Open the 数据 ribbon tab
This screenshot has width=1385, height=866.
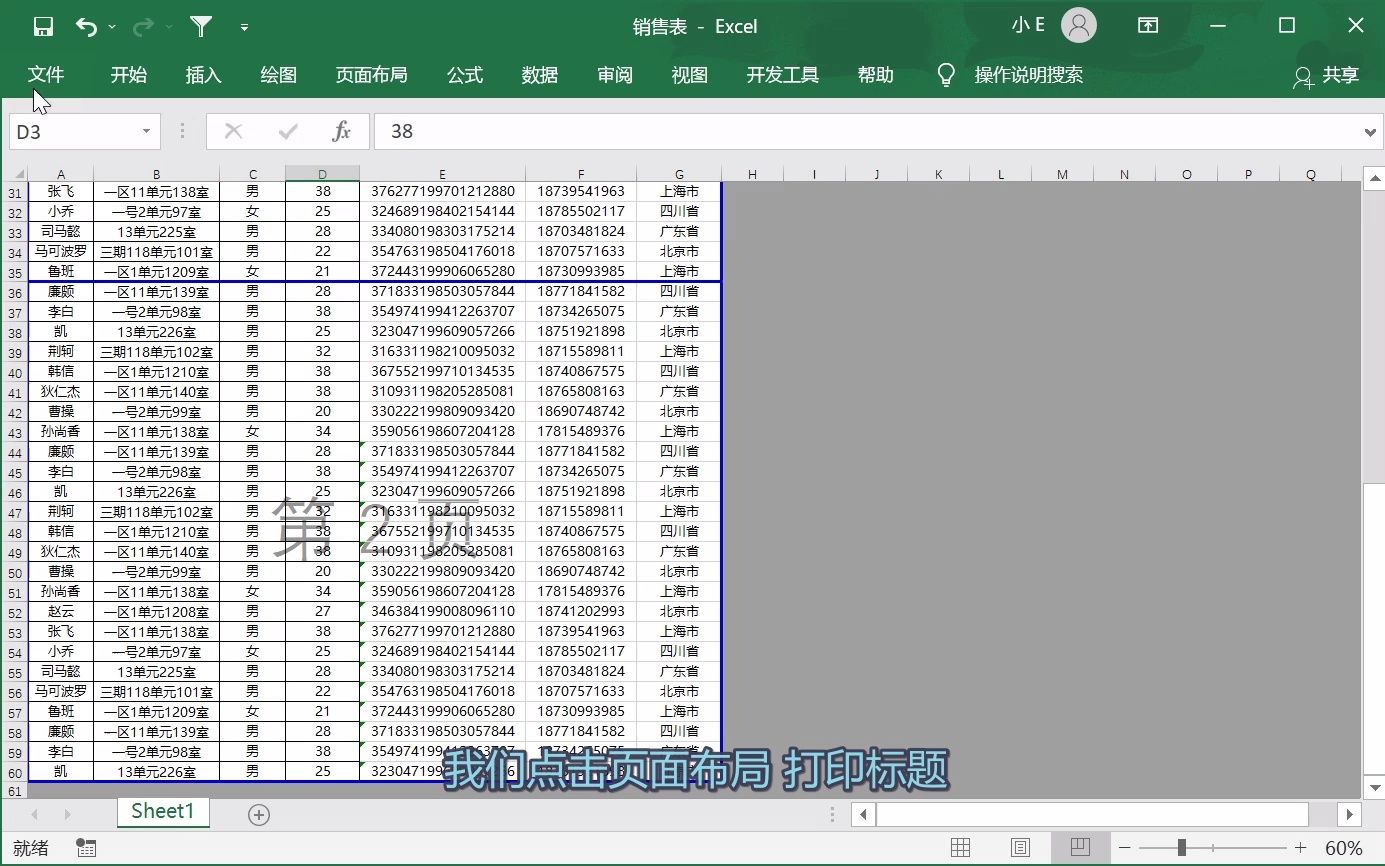(540, 75)
